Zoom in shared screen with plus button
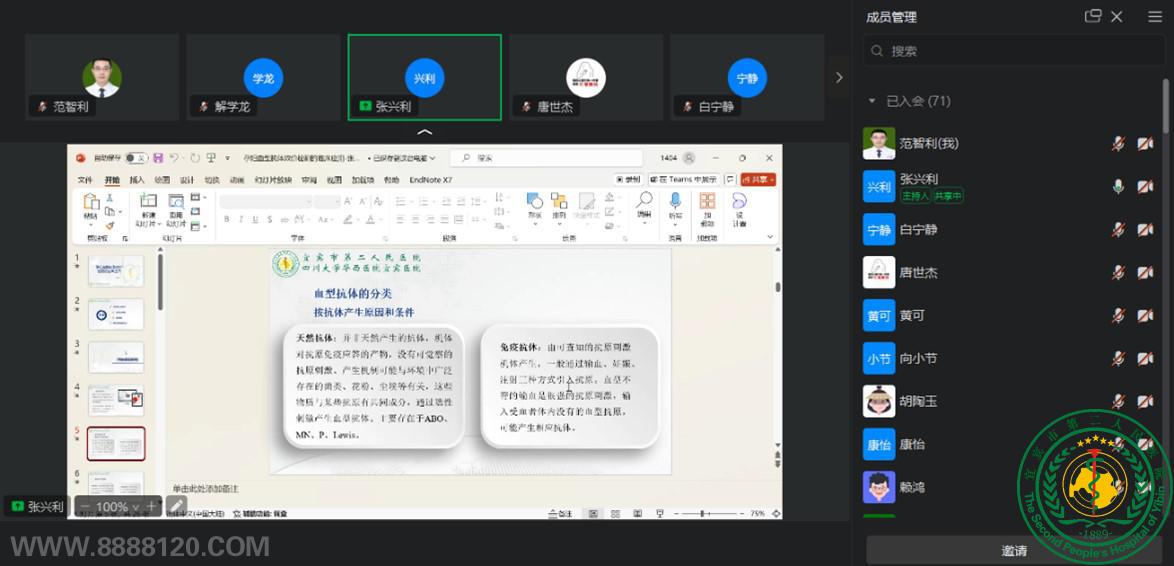The image size is (1174, 566). pos(151,507)
